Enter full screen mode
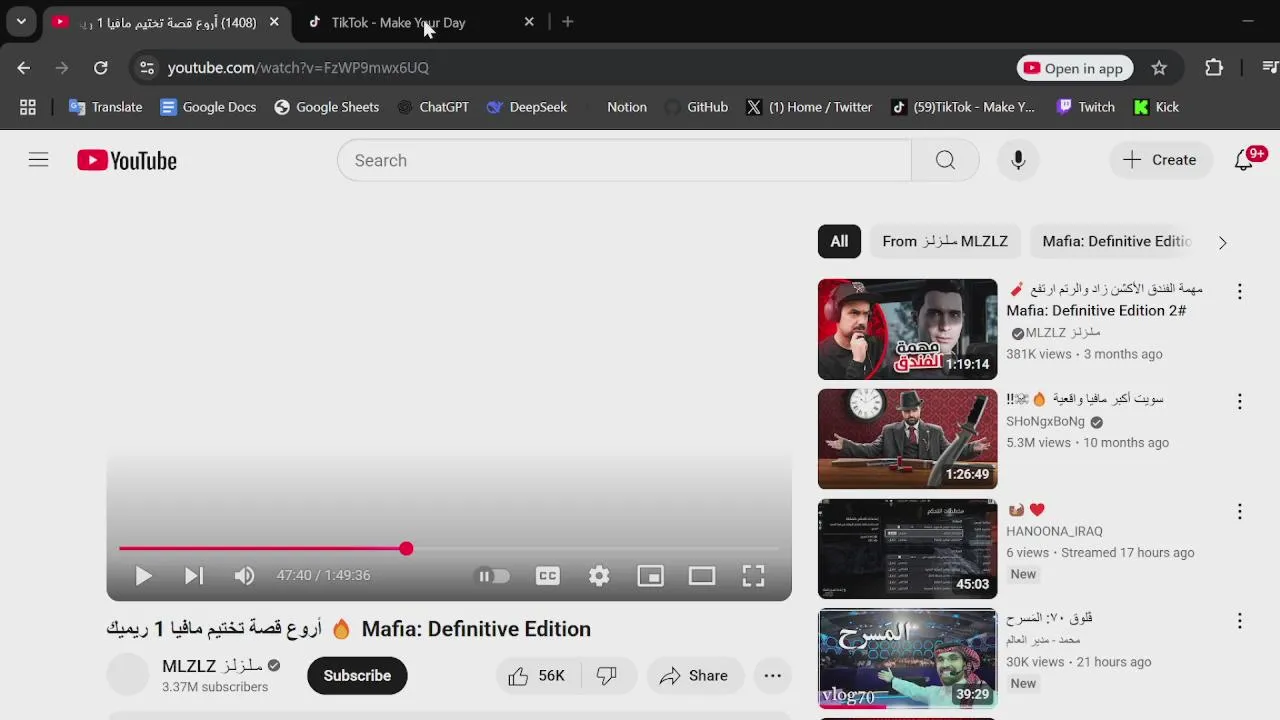 pyautogui.click(x=753, y=575)
